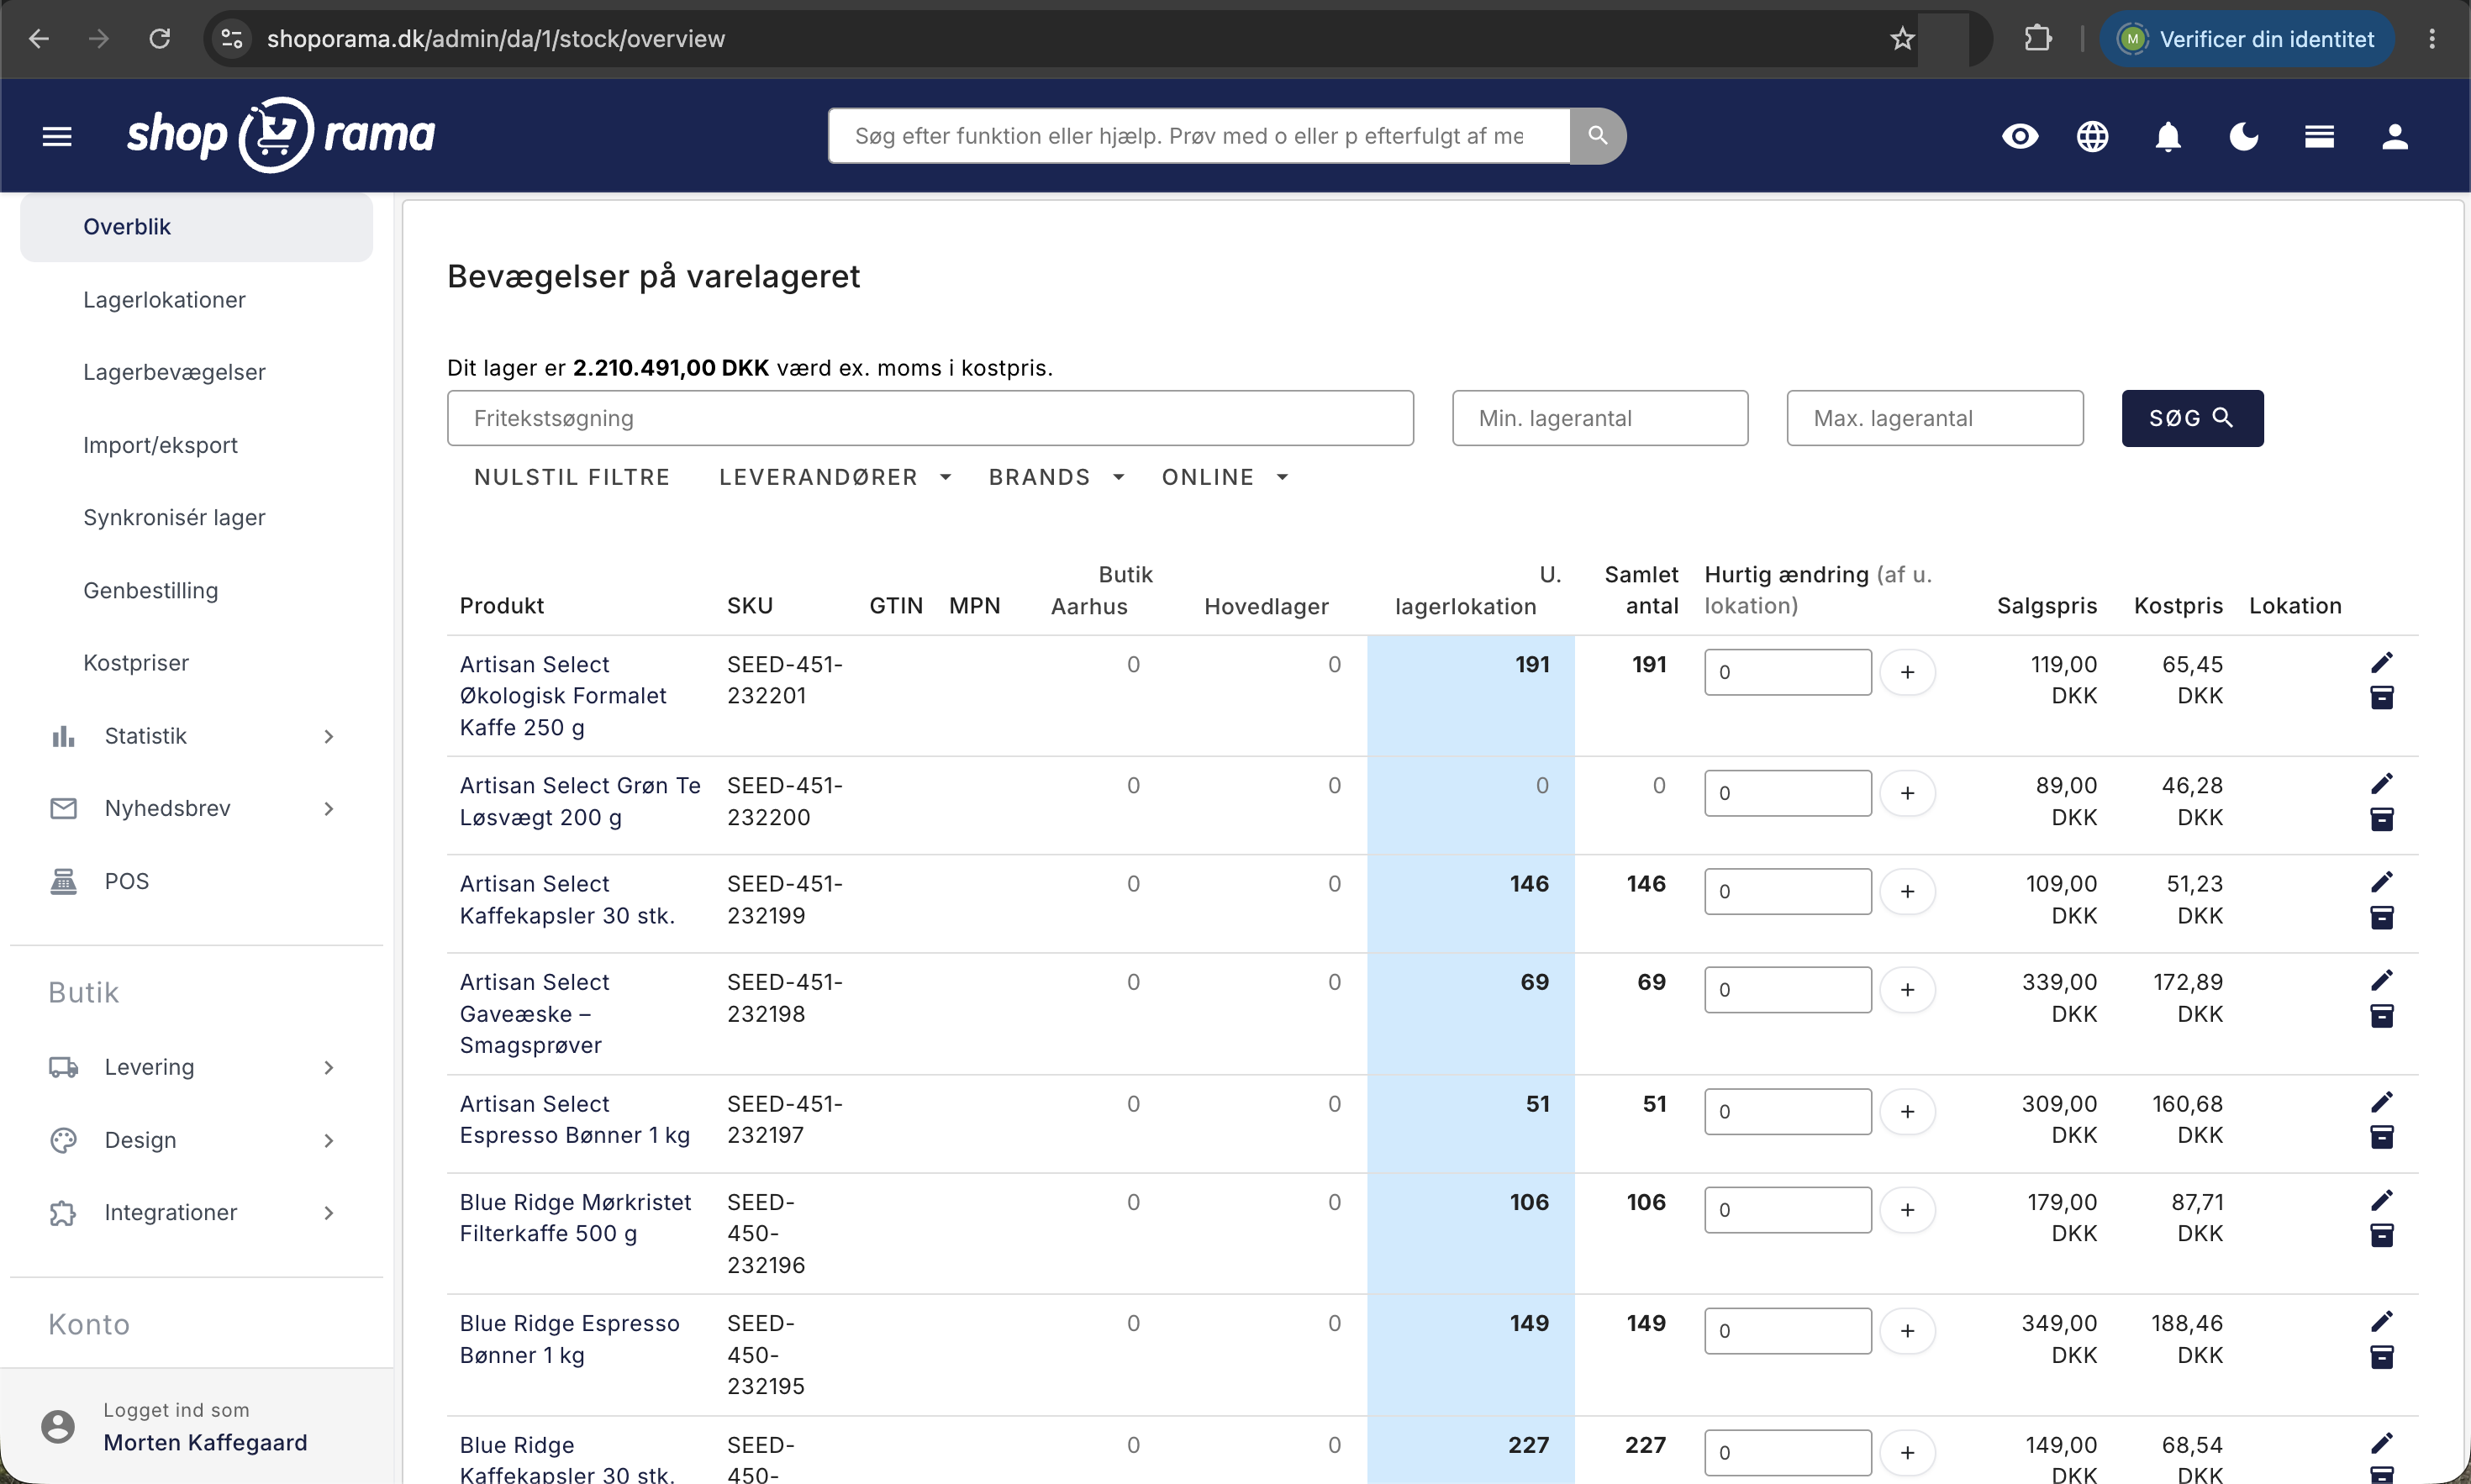Open the user account icon
The width and height of the screenshot is (2471, 1484).
(2394, 136)
